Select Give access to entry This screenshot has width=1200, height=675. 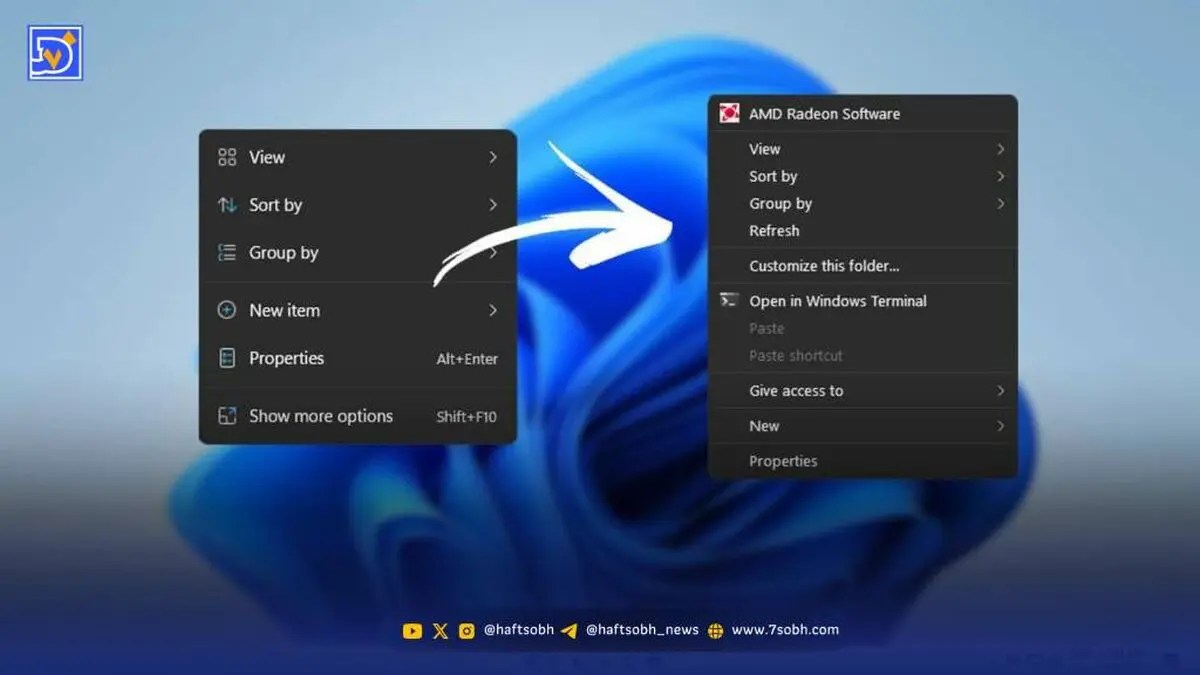point(862,391)
